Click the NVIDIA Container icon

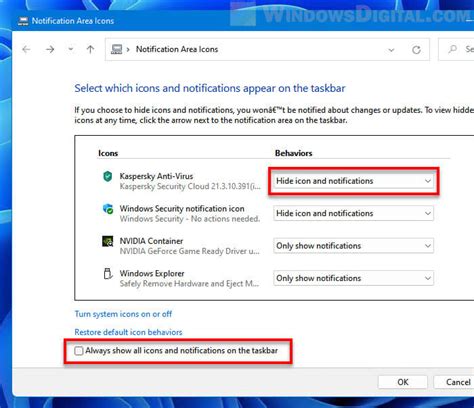click(x=107, y=241)
